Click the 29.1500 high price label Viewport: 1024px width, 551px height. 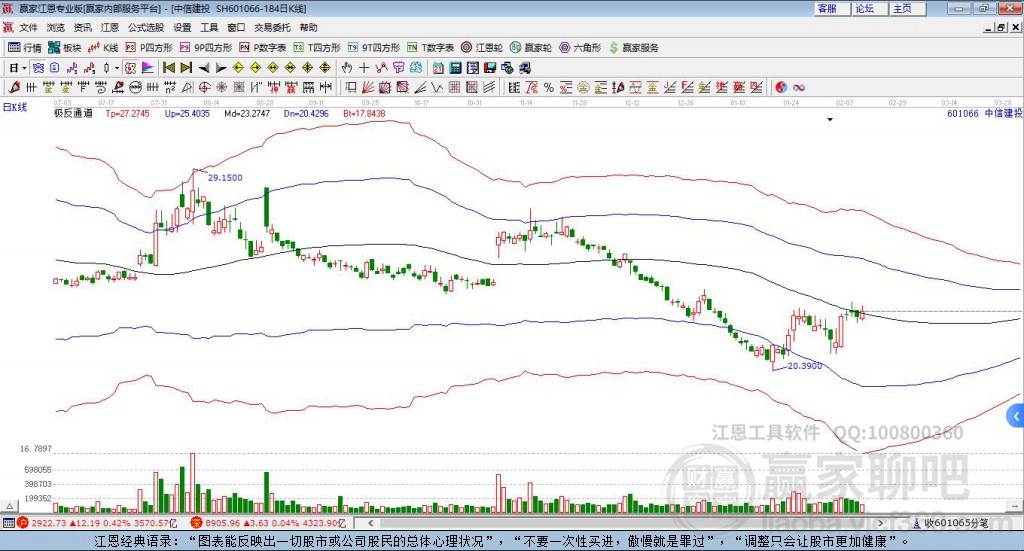point(225,178)
